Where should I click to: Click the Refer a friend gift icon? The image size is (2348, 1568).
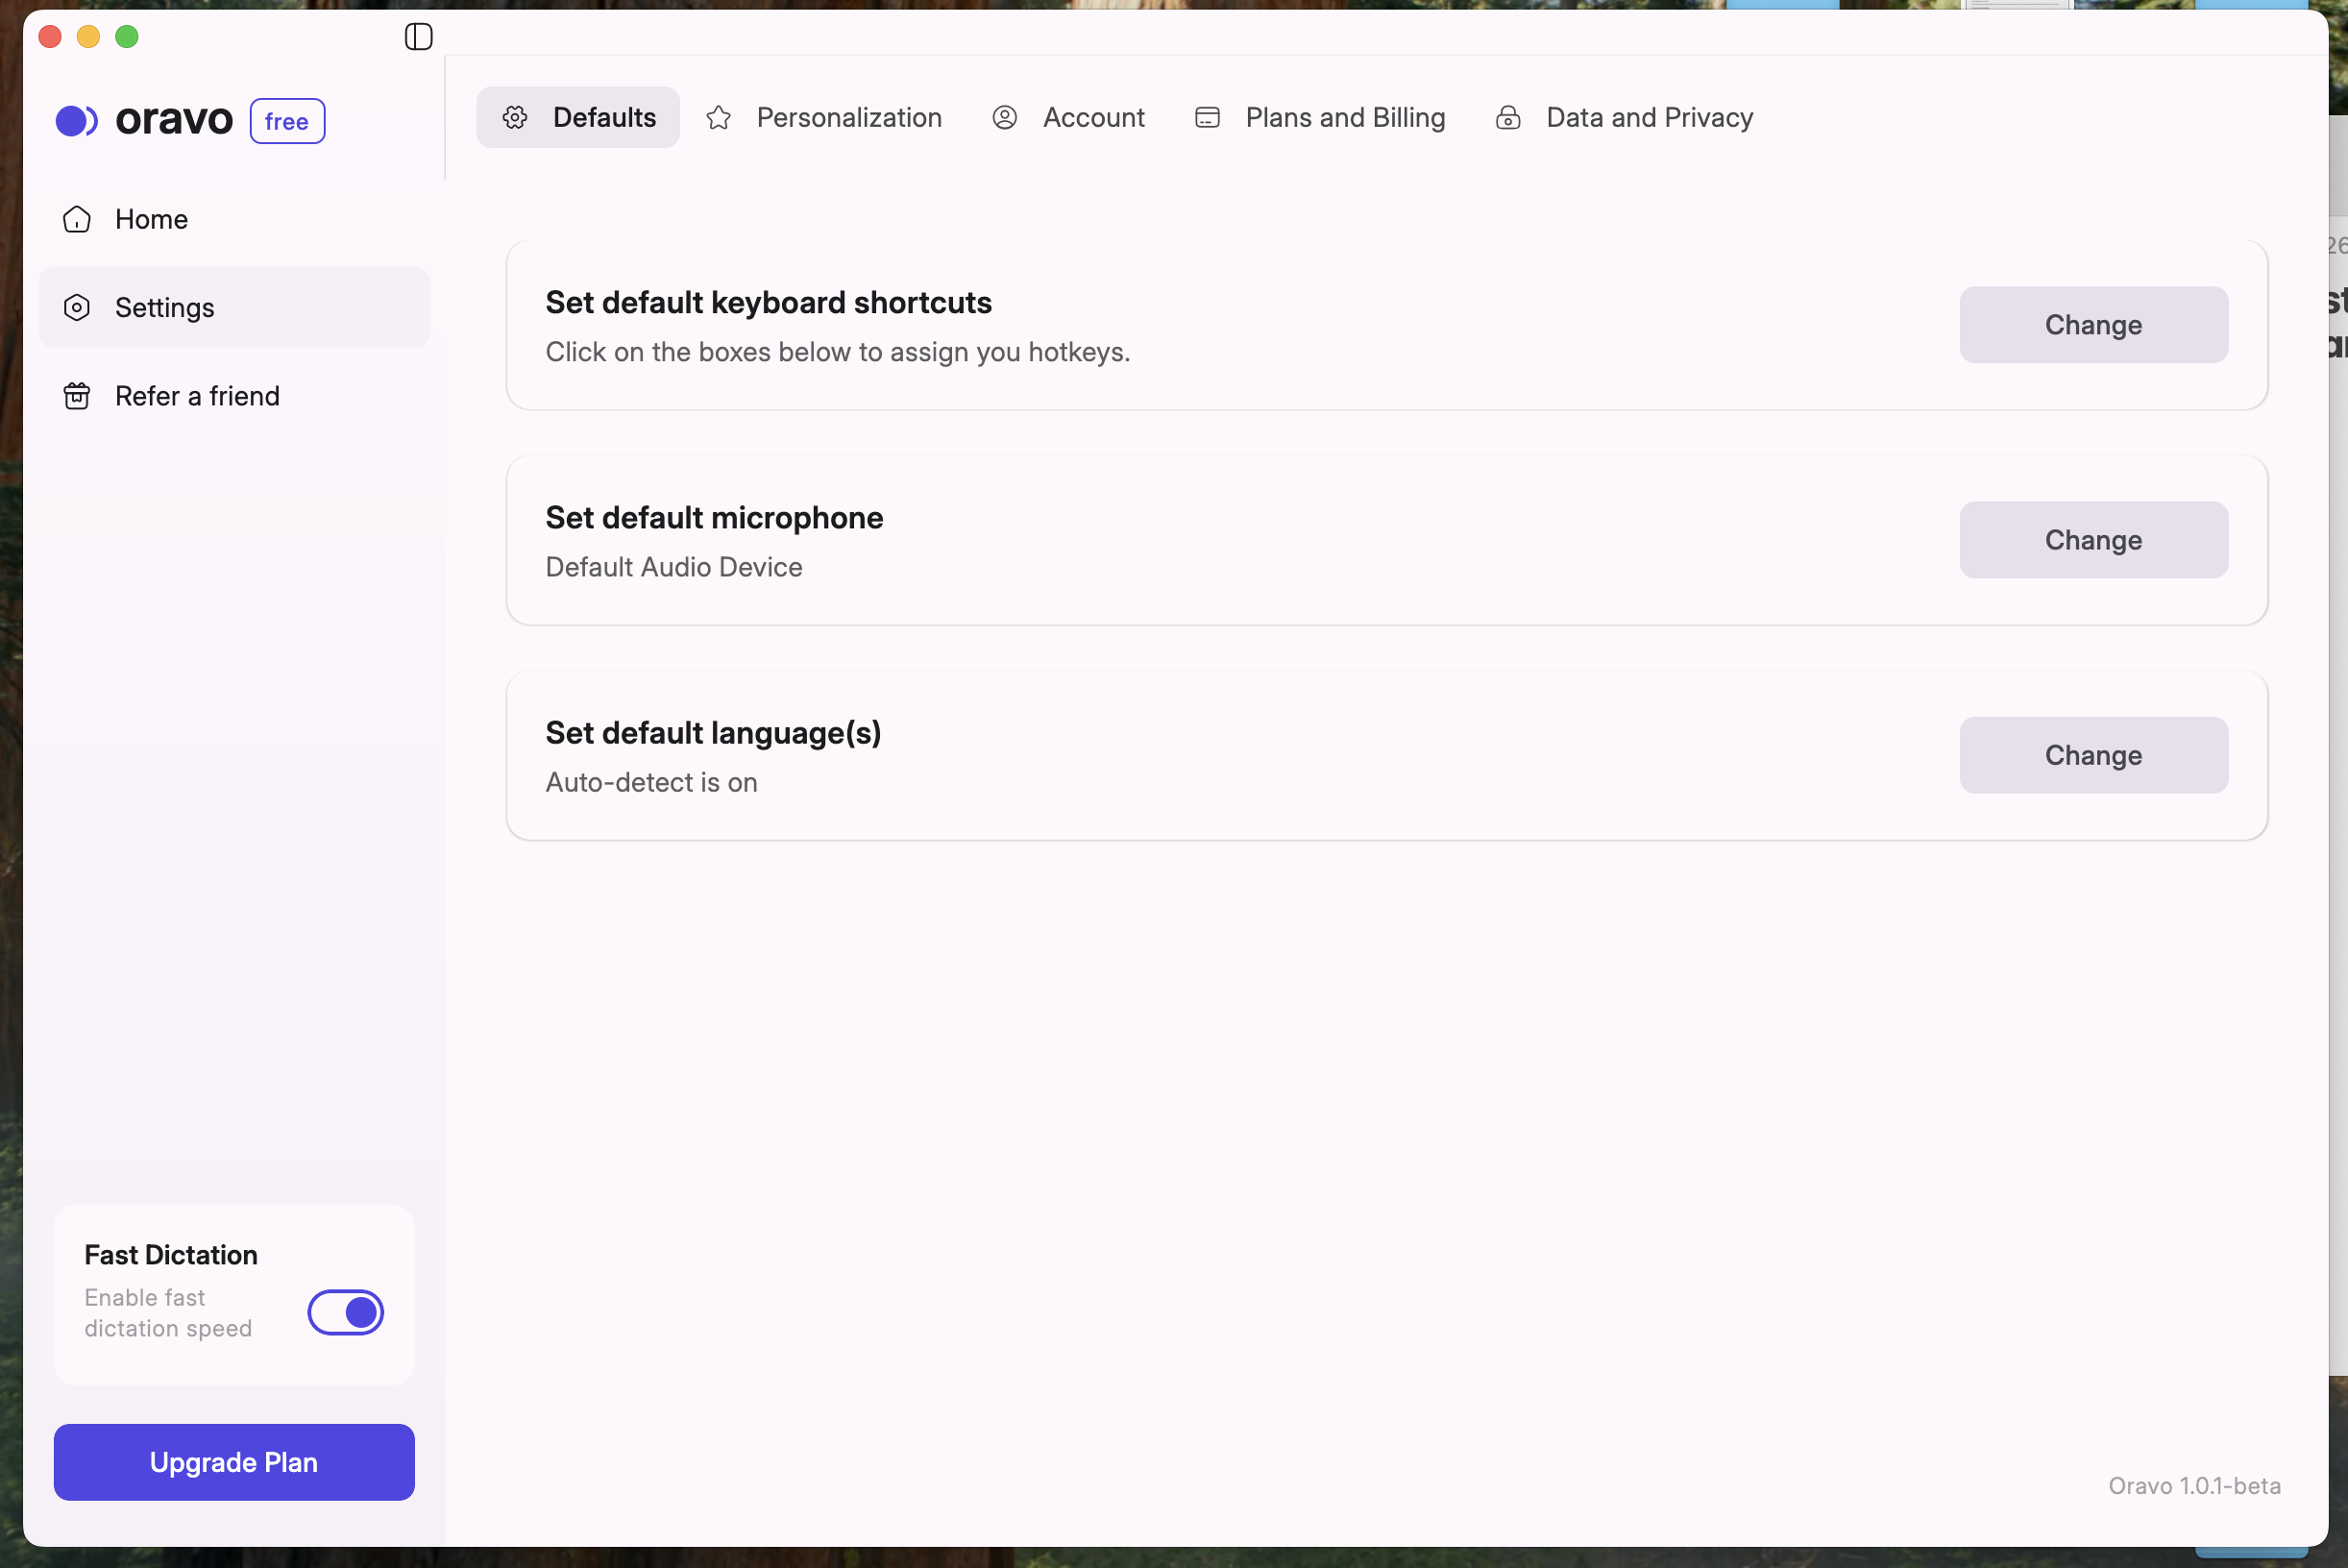[77, 396]
